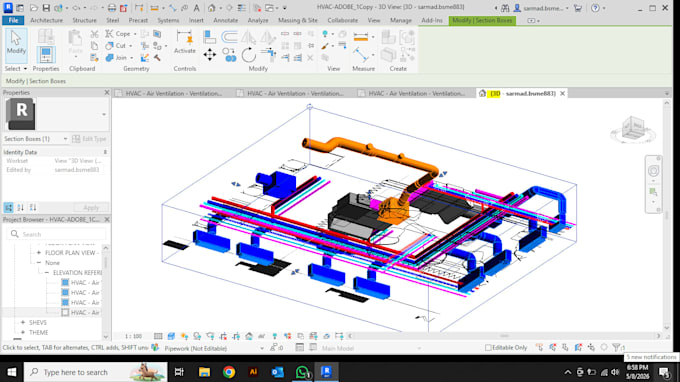Image resolution: width=680 pixels, height=382 pixels.
Task: Click the Visual Style cube icon in the view control bar
Action: click(171, 336)
